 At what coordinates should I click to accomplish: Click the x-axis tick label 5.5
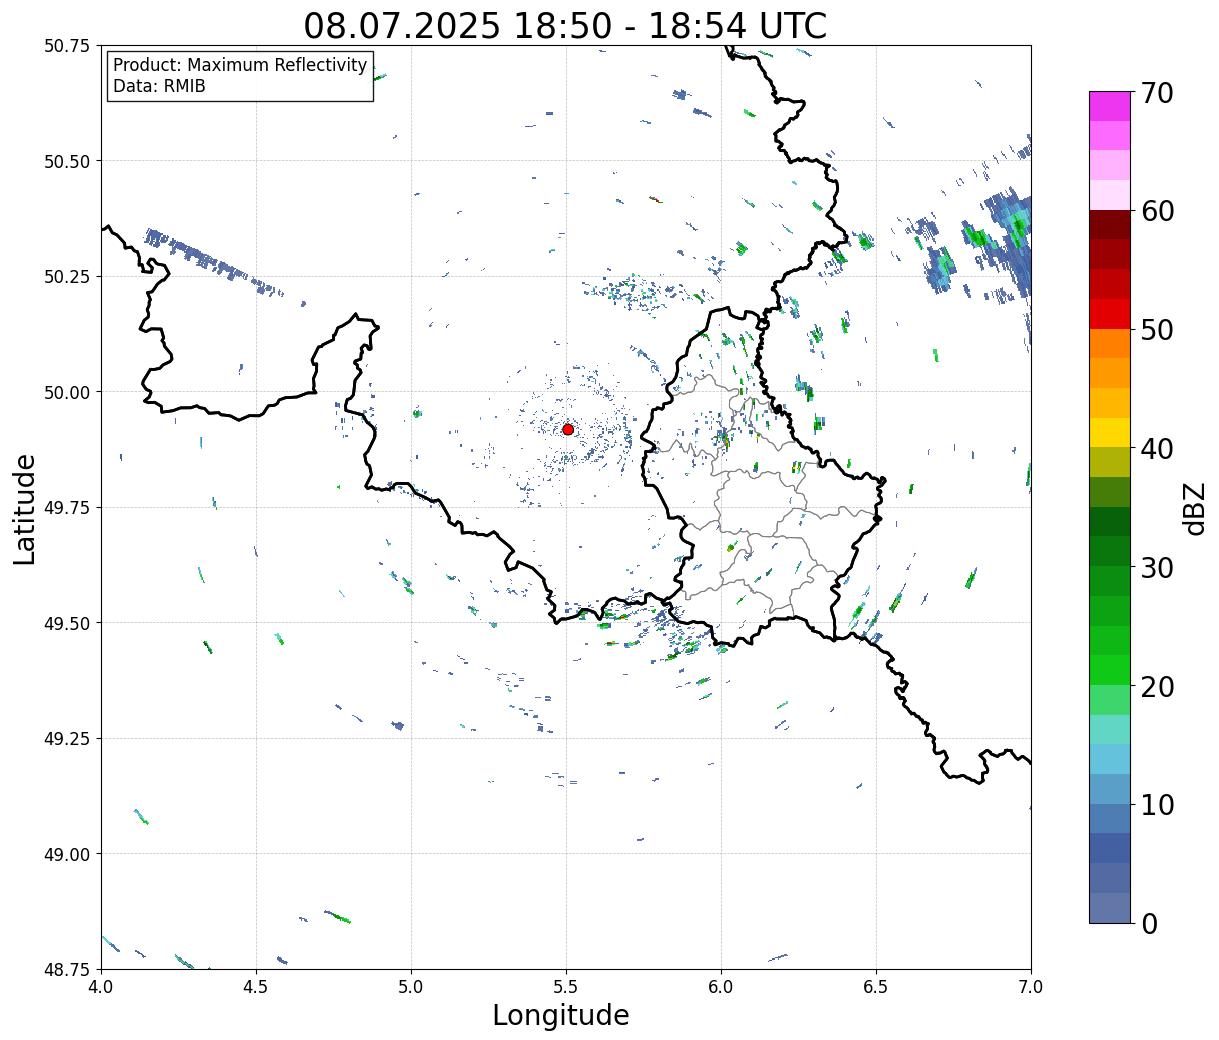[x=566, y=986]
